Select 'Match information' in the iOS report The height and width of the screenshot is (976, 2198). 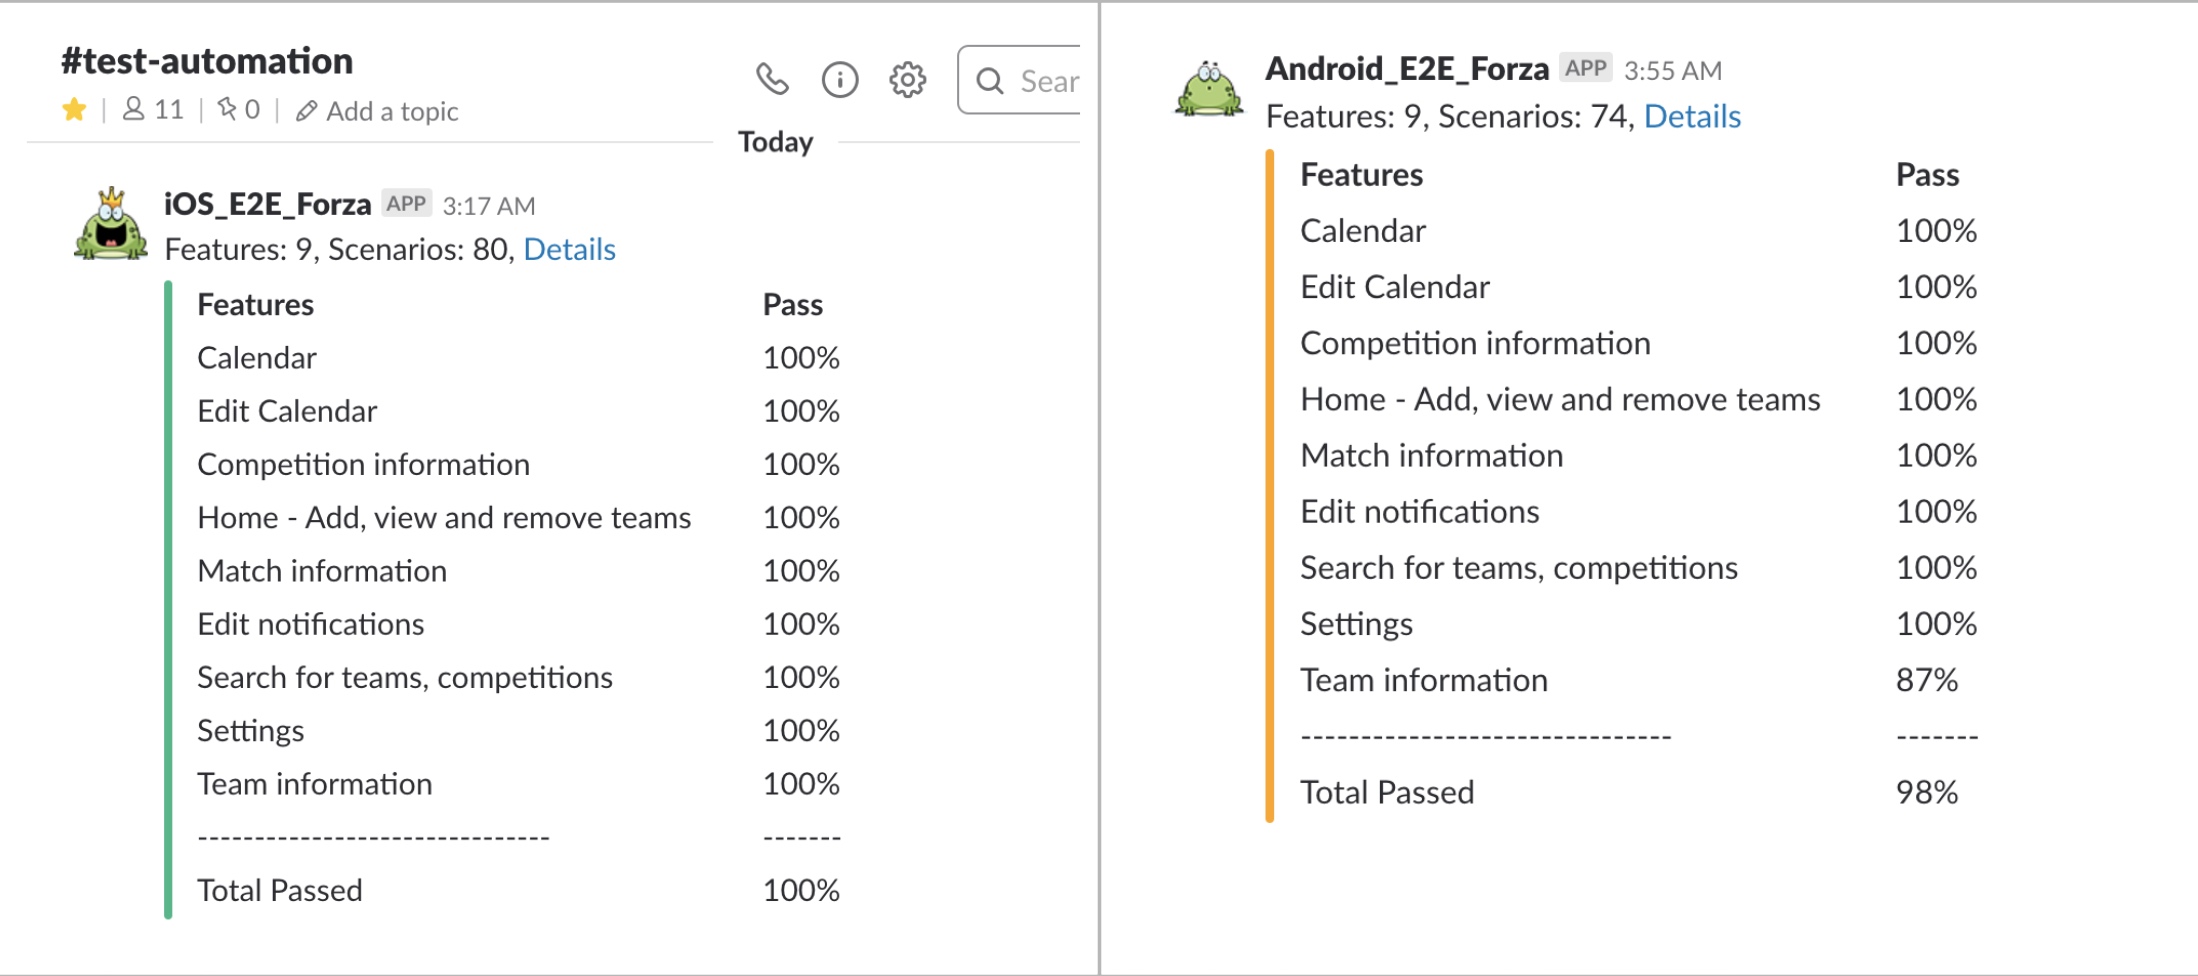tap(322, 571)
